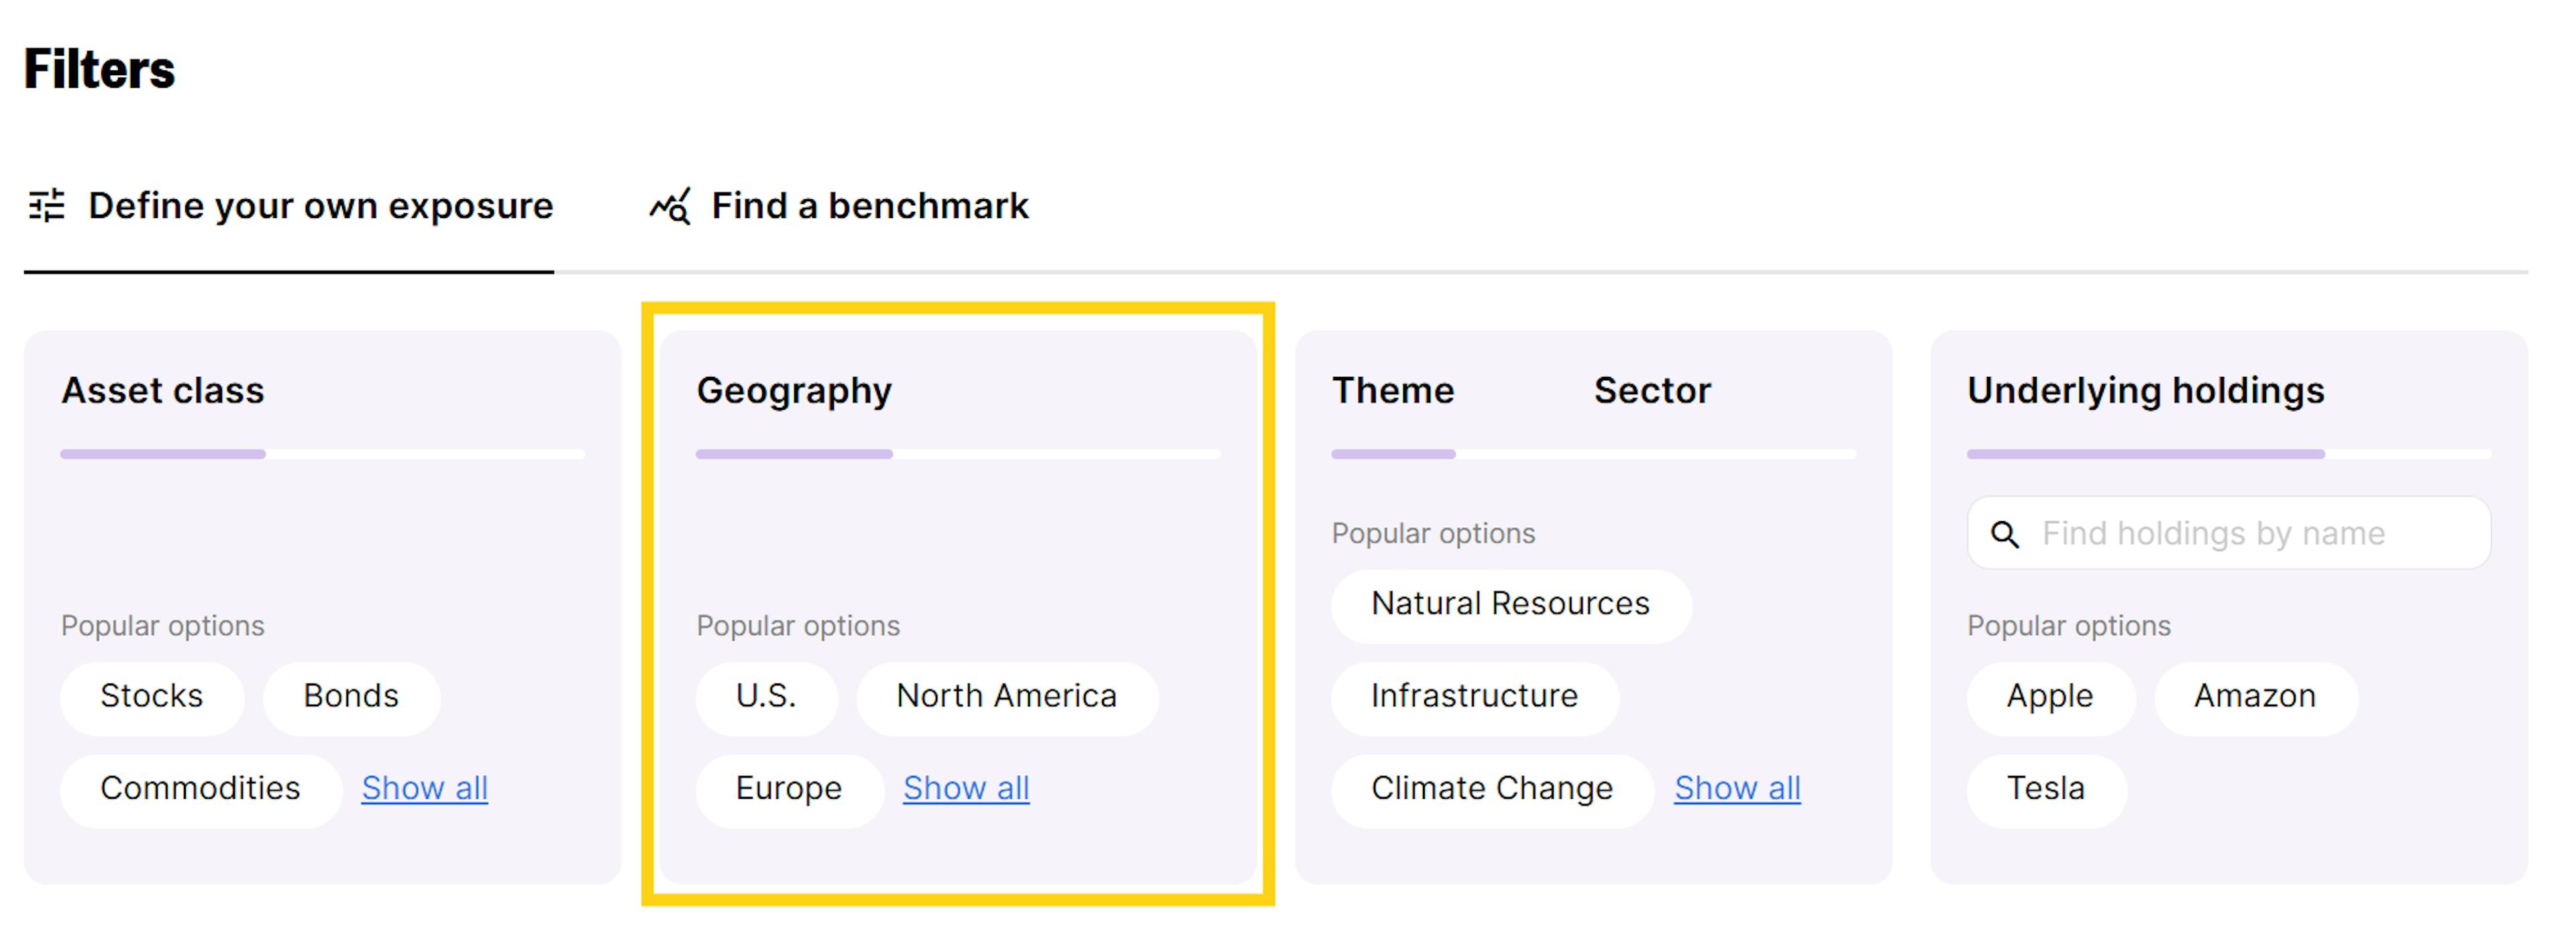
Task: Choose North America as a geography filter
Action: click(1006, 697)
